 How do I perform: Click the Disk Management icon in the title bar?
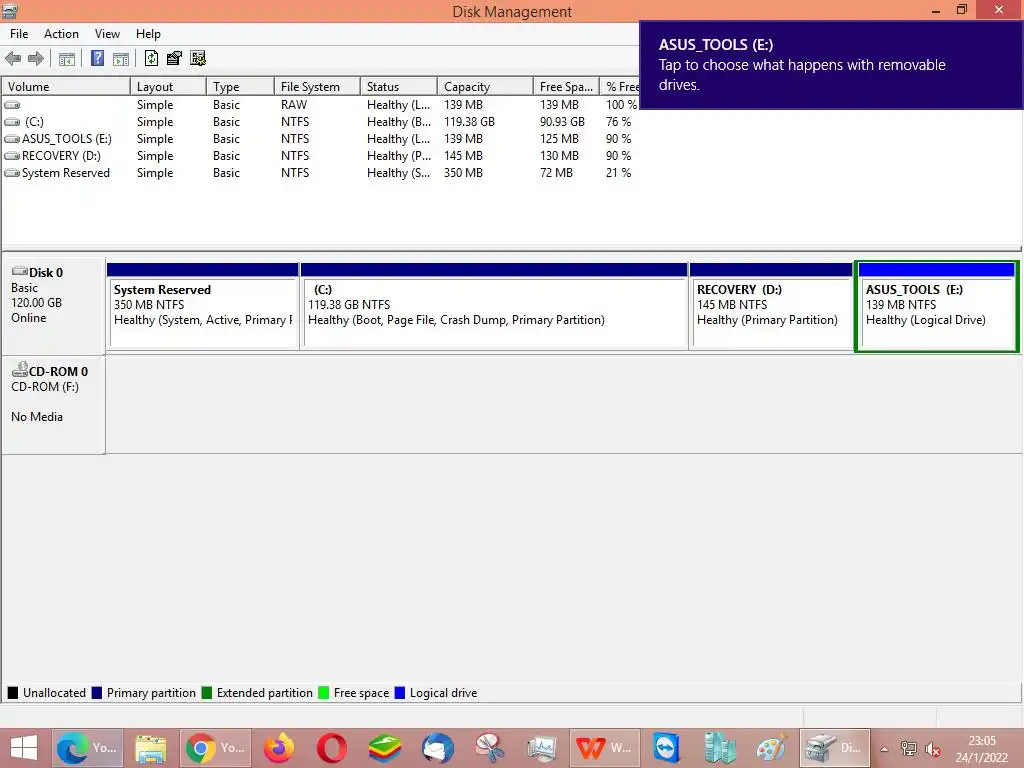coord(10,10)
